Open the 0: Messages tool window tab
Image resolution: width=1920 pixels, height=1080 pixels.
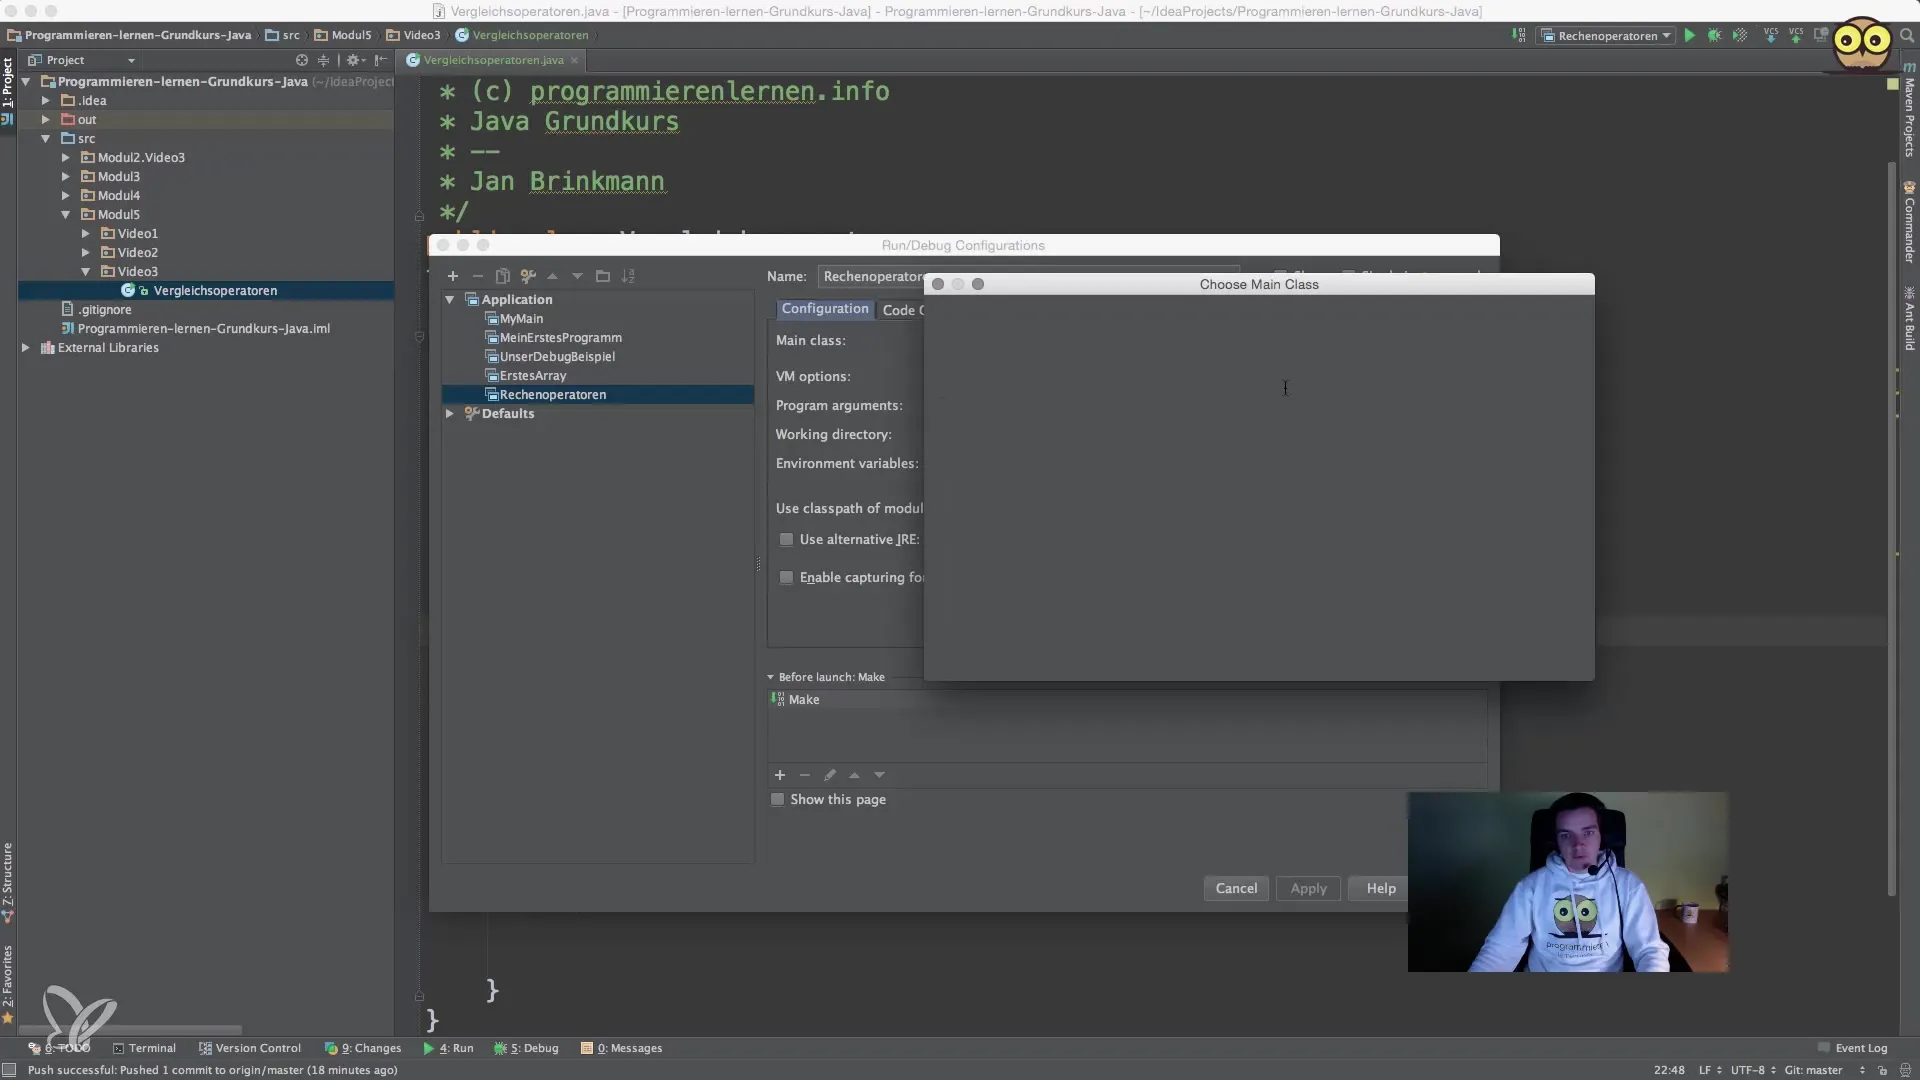click(x=621, y=1048)
